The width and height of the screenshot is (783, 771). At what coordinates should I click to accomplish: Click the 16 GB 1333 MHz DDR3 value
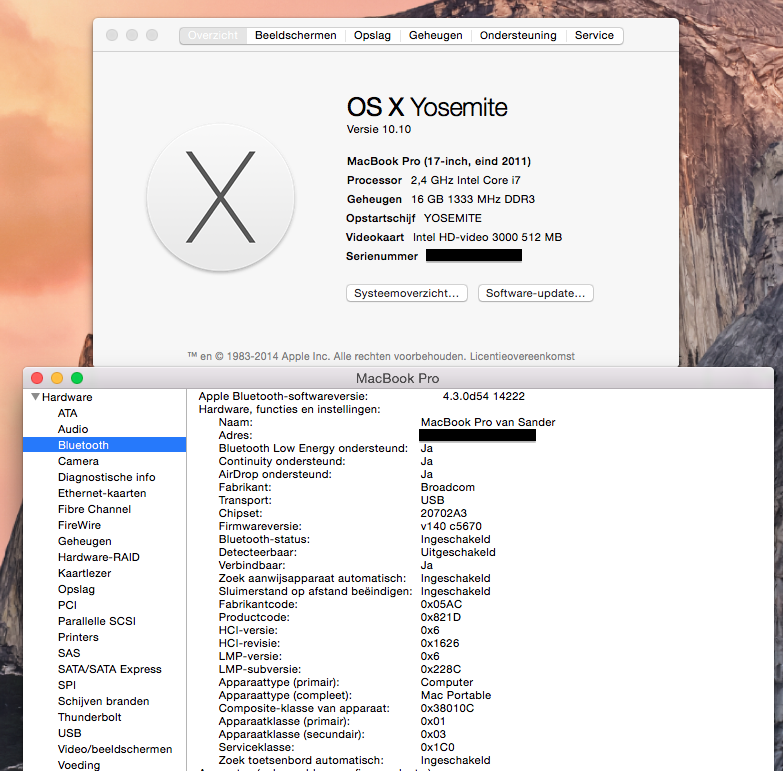473,199
